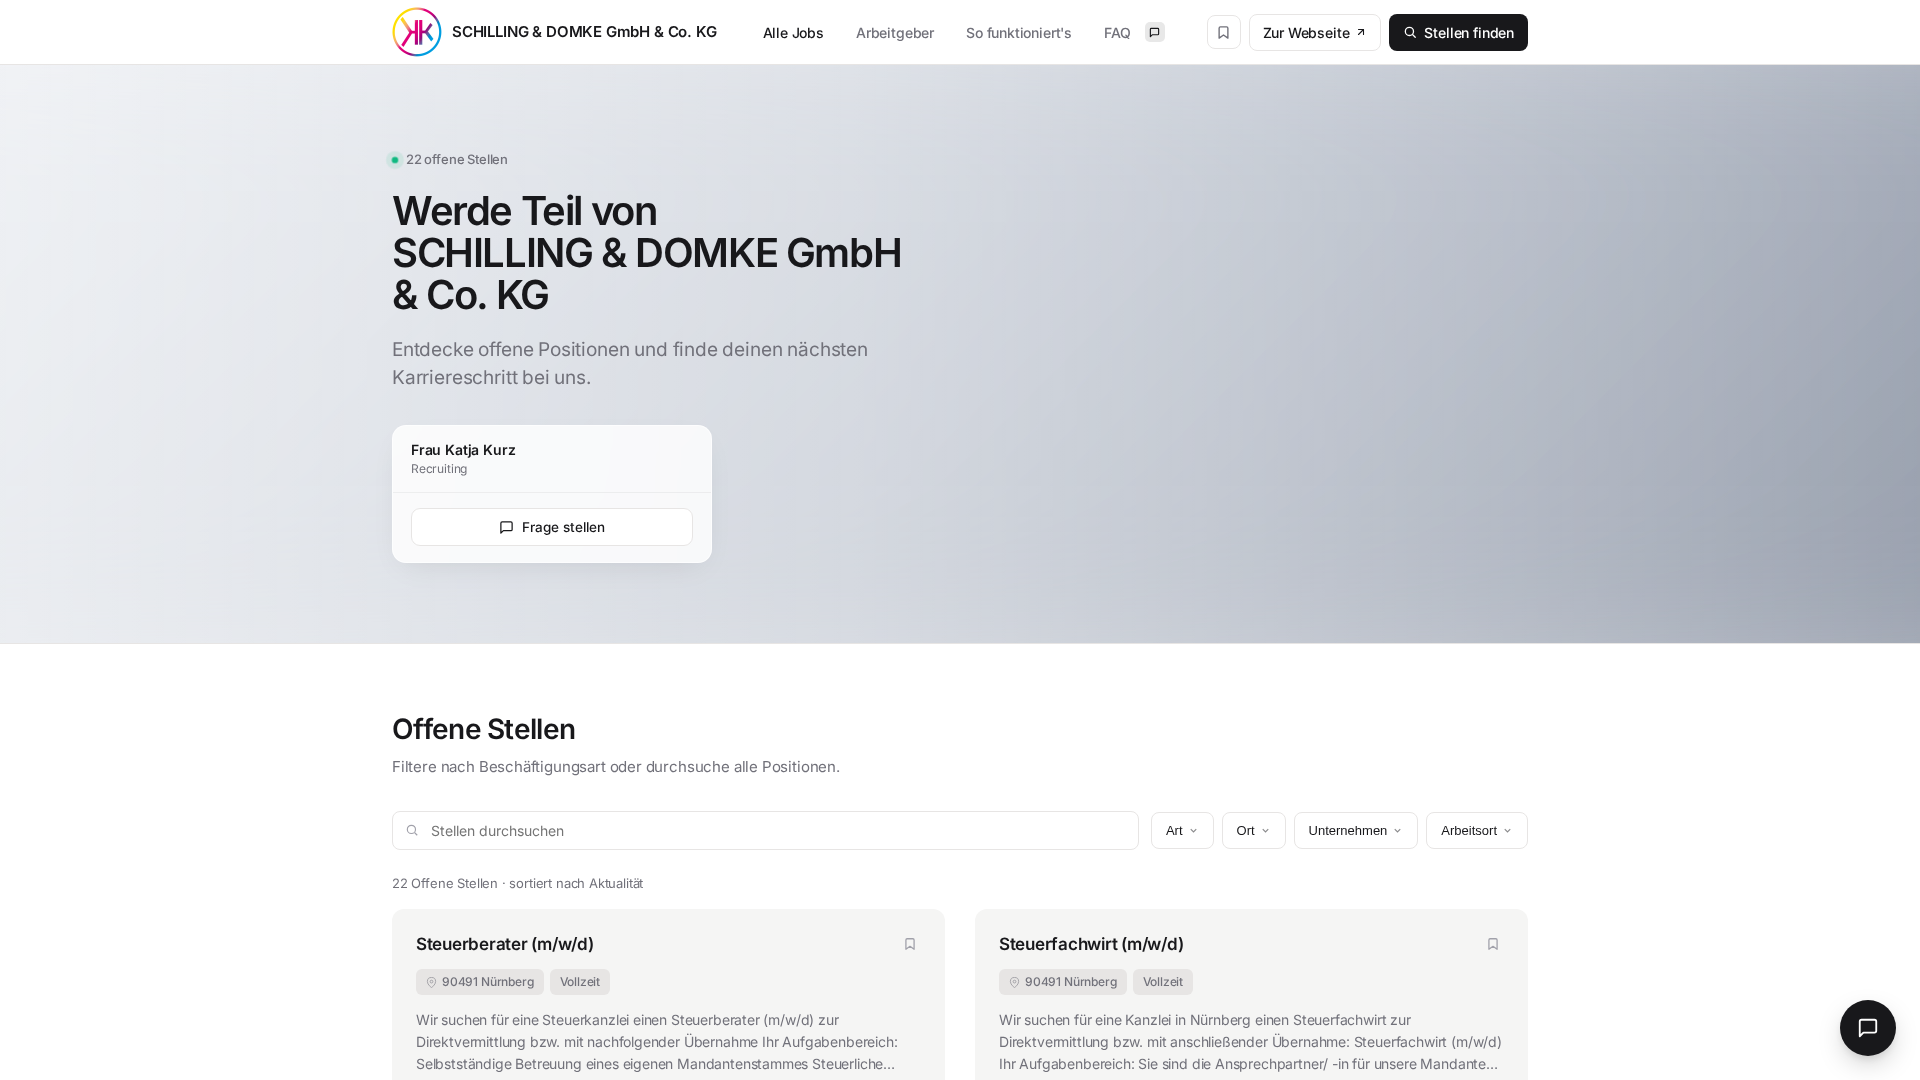Open the FAQ menu item
Viewport: 1920px width, 1080px height.
click(1117, 33)
